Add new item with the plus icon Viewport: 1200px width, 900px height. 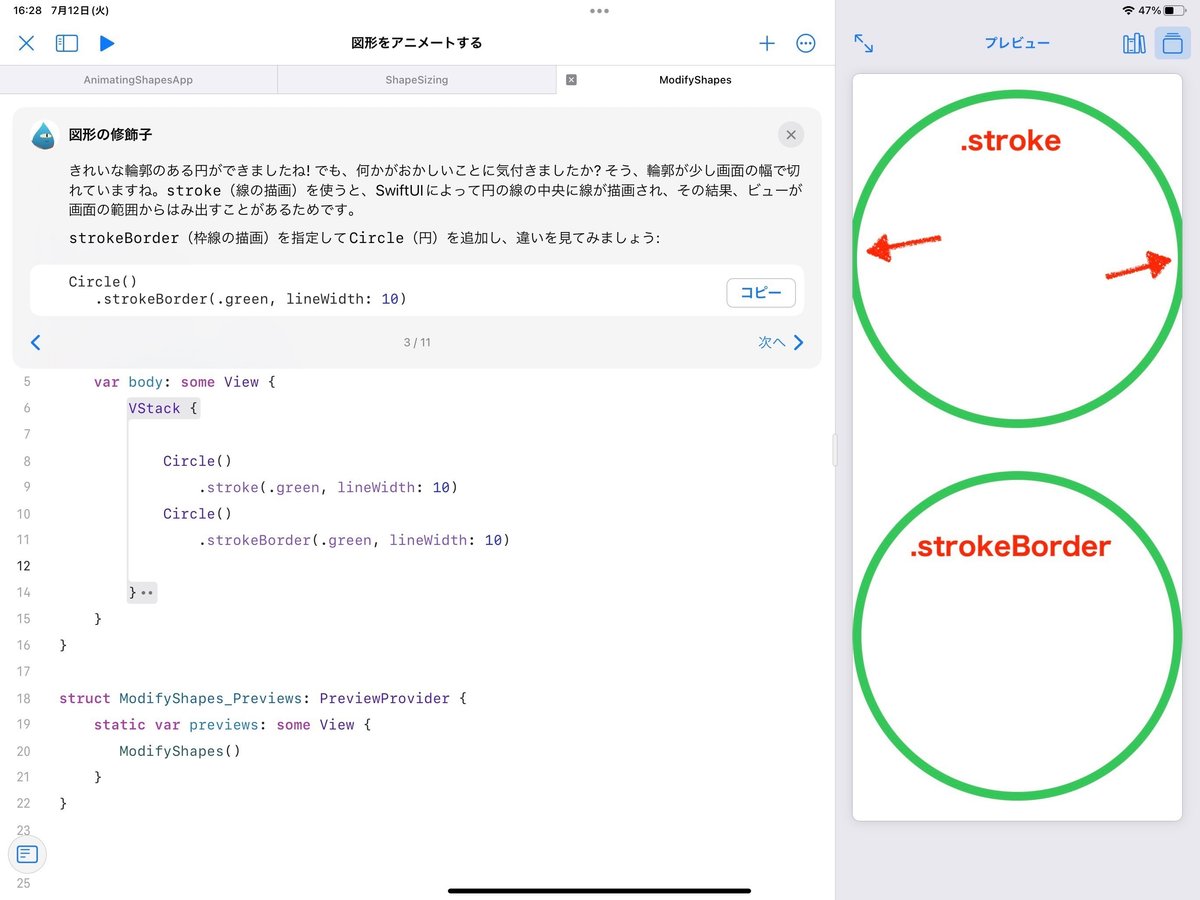tap(767, 43)
